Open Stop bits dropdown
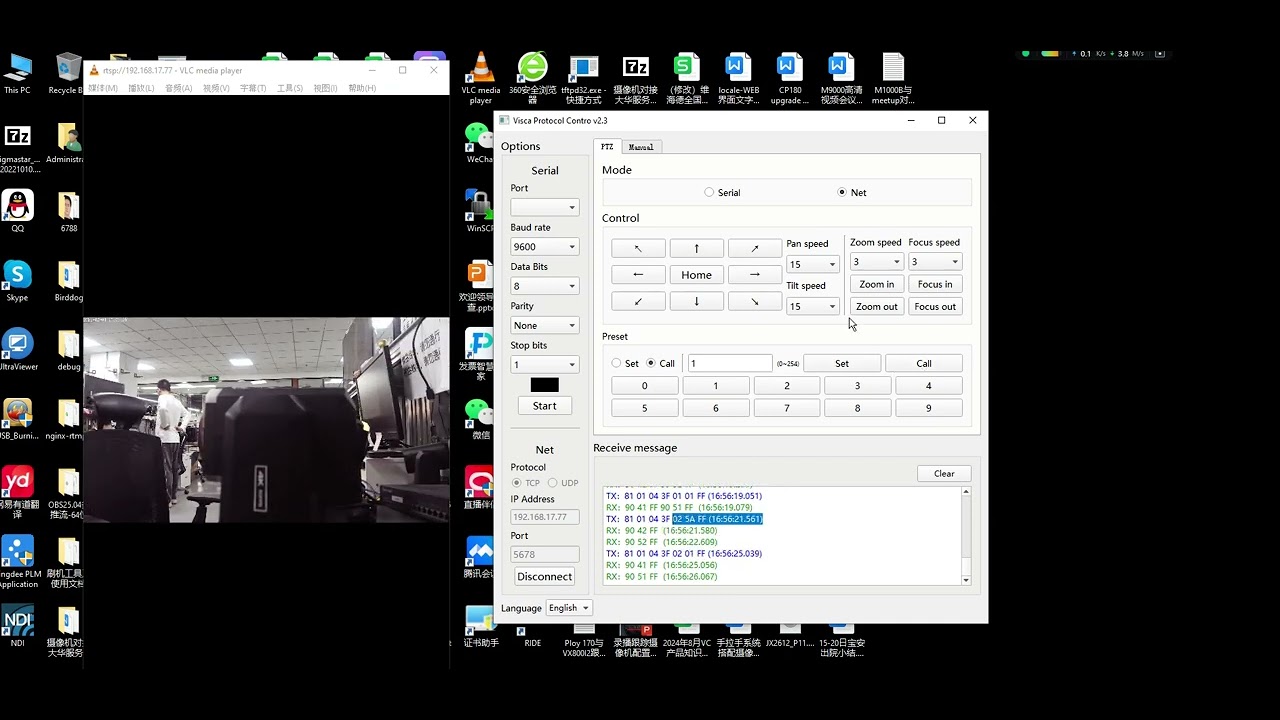The height and width of the screenshot is (720, 1280). coord(544,365)
